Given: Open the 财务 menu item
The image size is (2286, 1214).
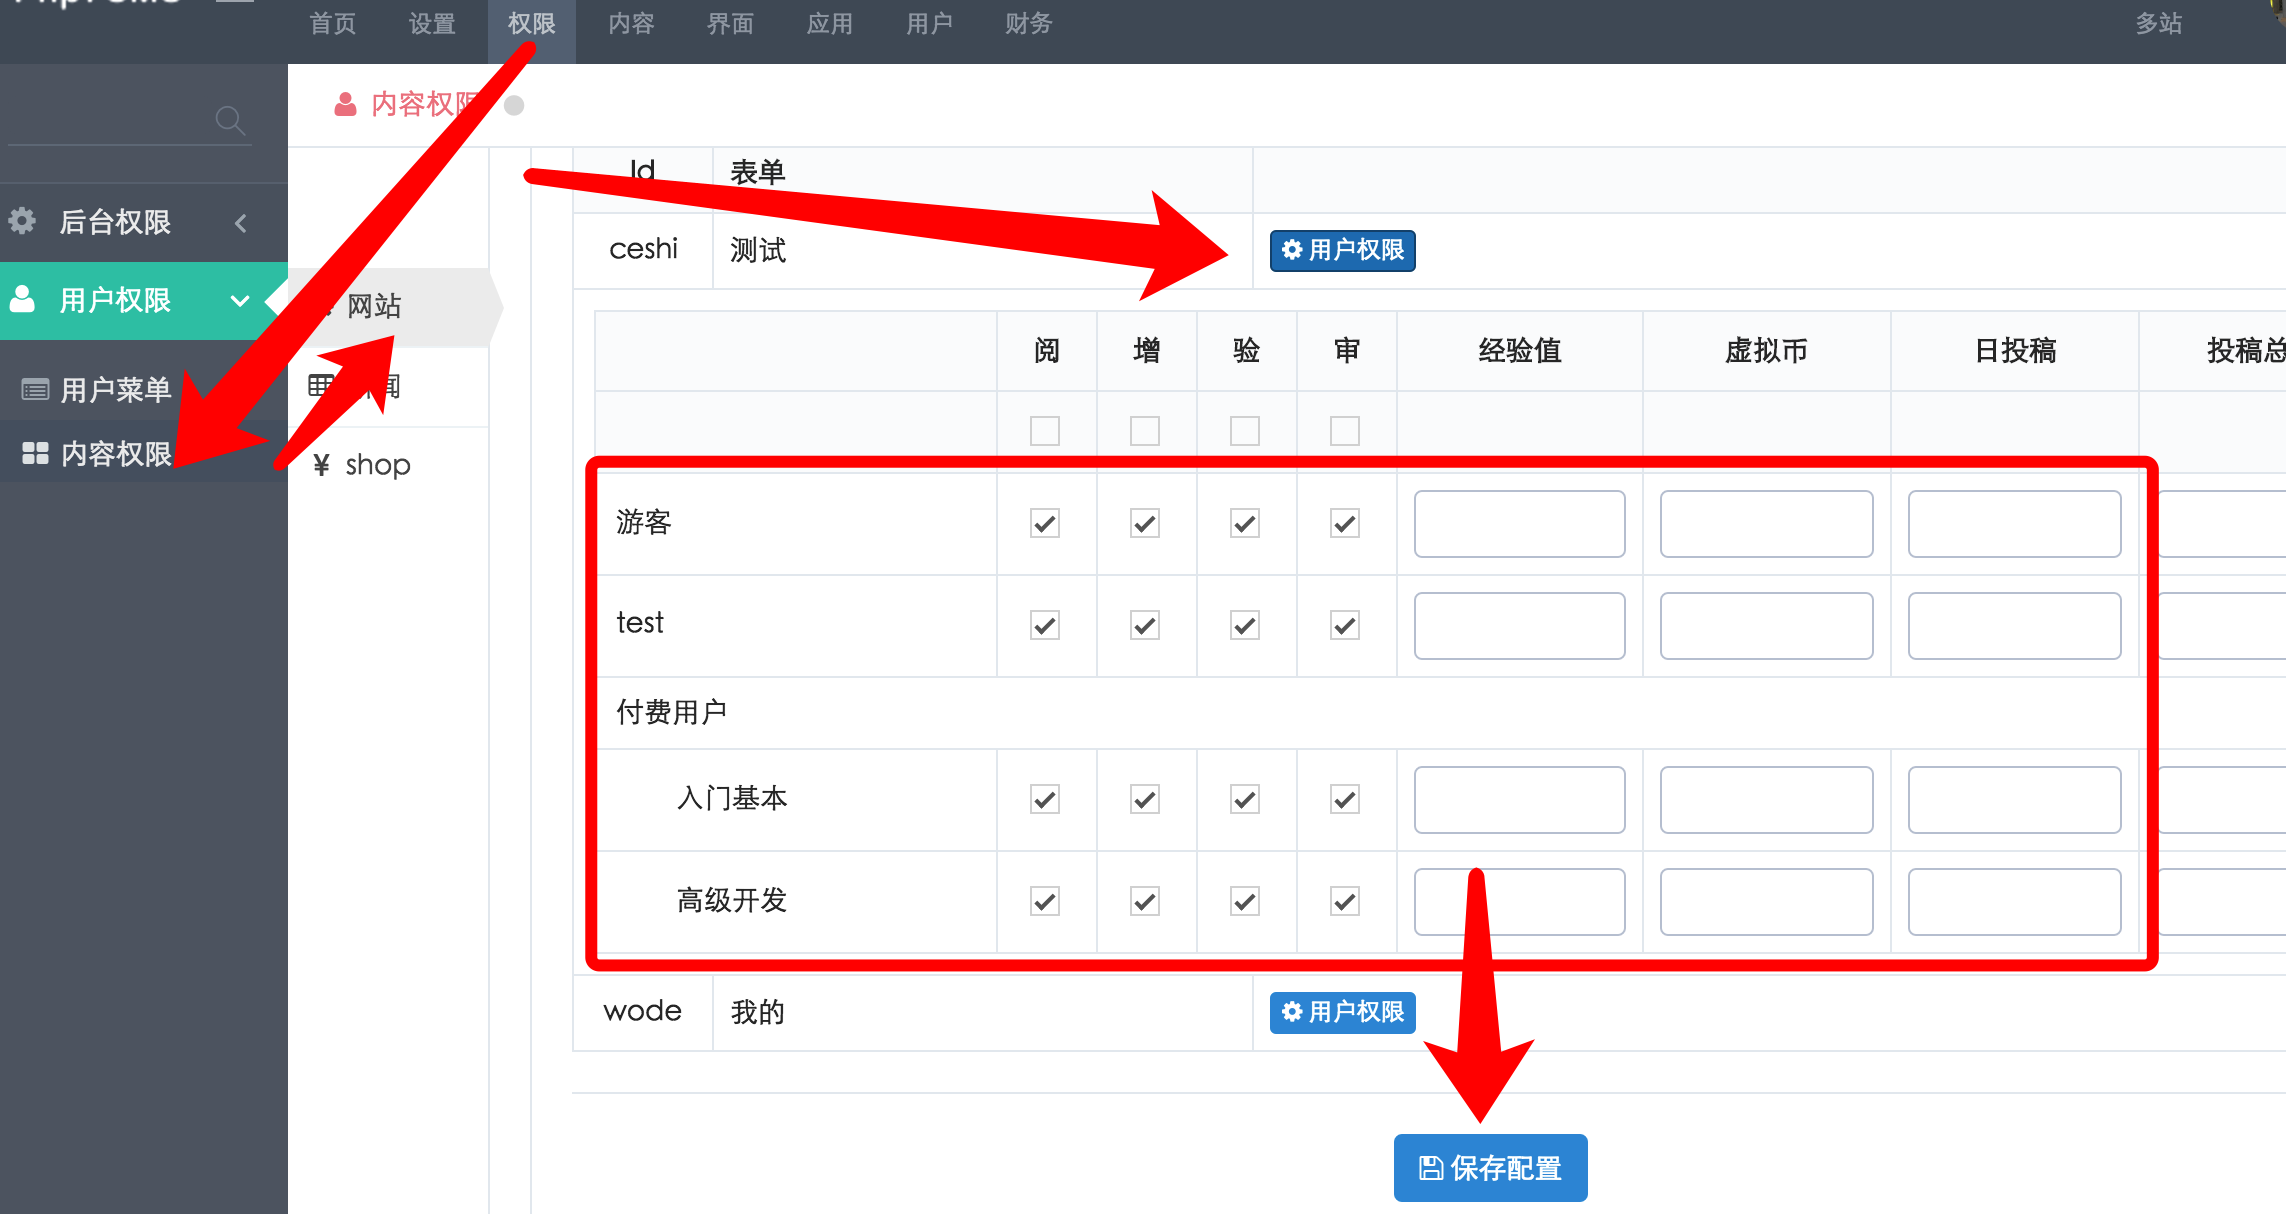Looking at the screenshot, I should [1028, 23].
